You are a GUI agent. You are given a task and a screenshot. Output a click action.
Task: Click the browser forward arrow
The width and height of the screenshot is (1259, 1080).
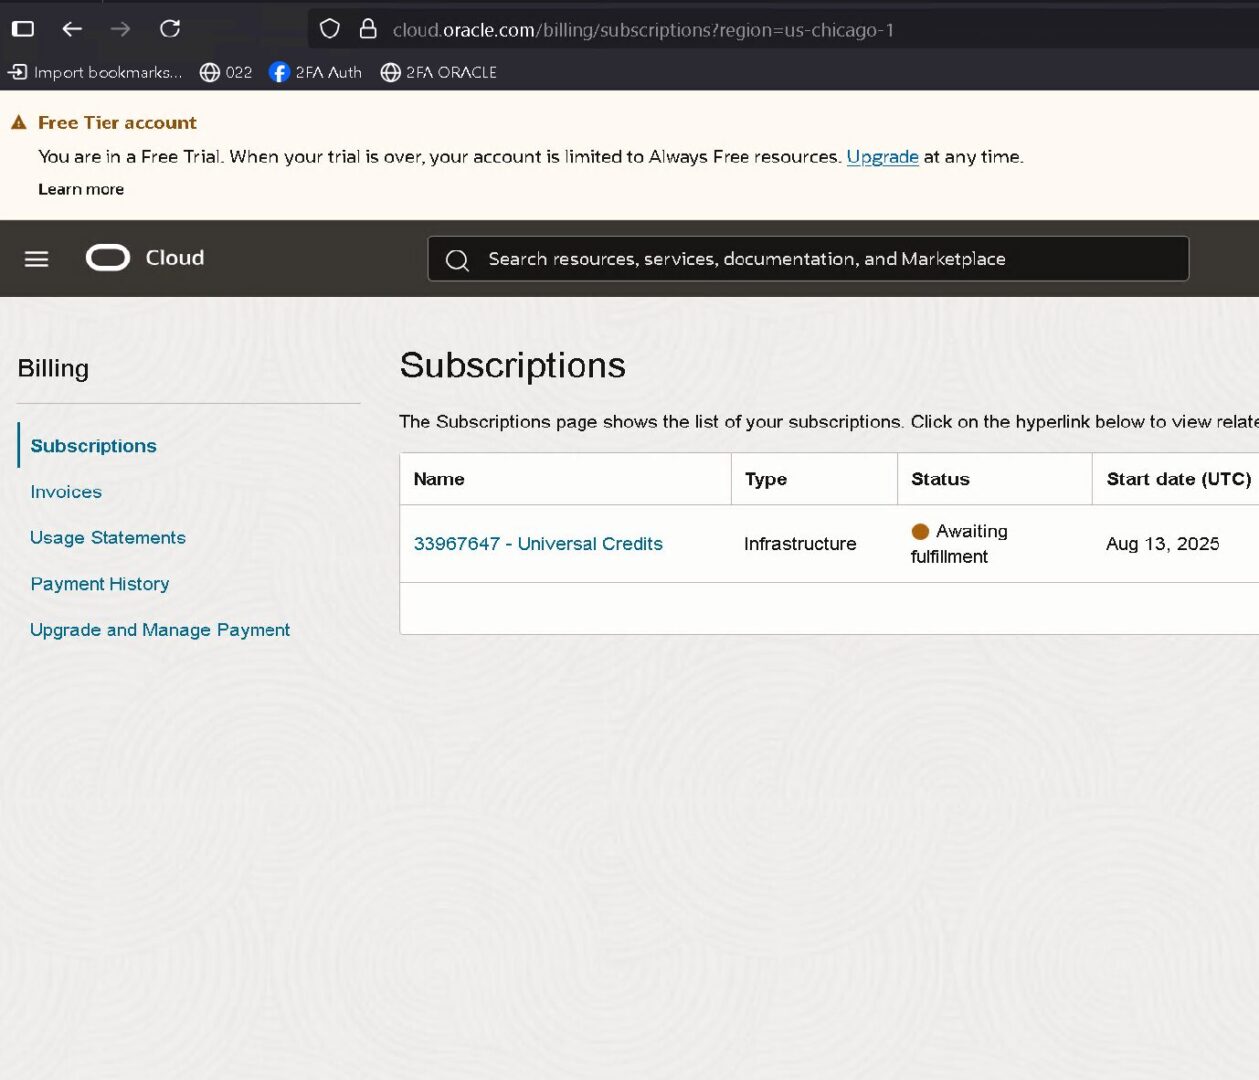pos(120,29)
